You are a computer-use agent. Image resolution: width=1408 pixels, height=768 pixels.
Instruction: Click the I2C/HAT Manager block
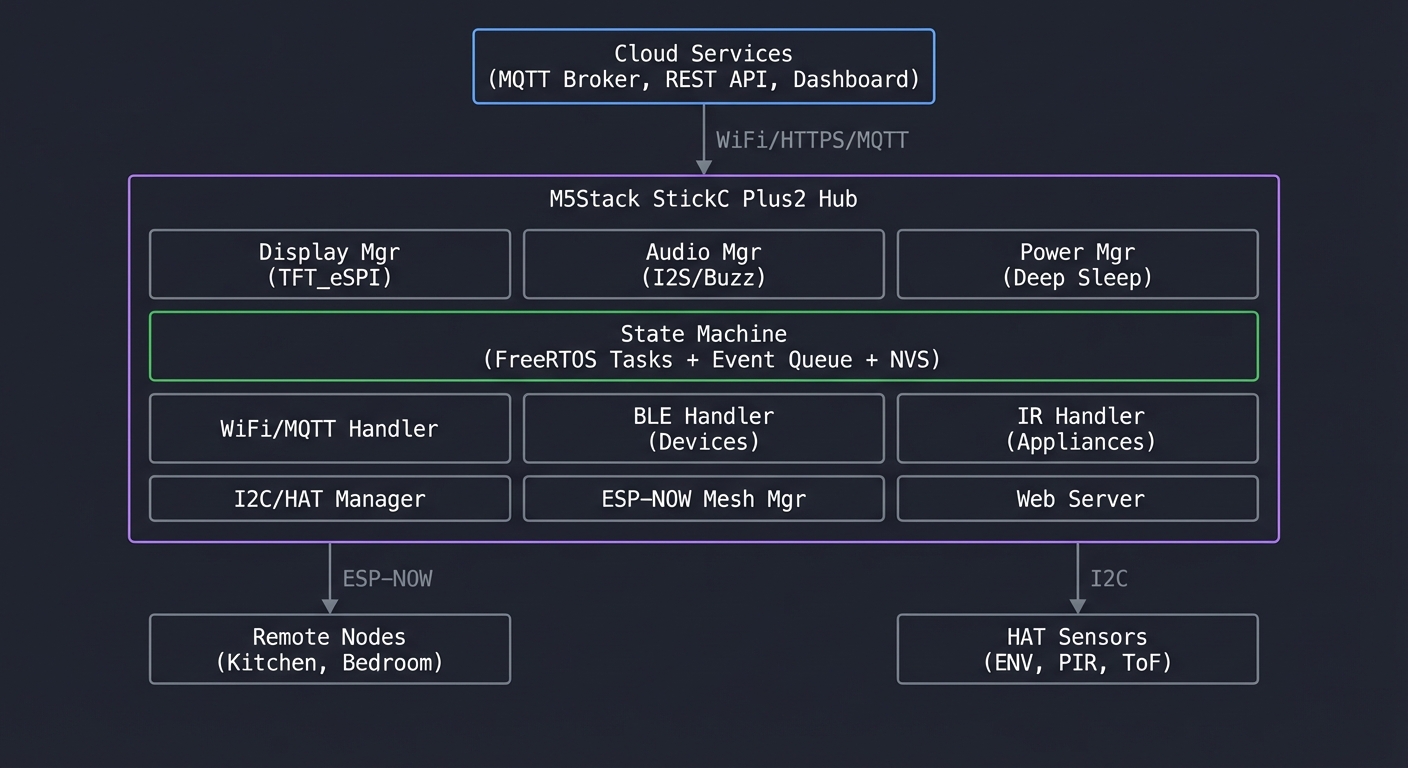tap(329, 498)
